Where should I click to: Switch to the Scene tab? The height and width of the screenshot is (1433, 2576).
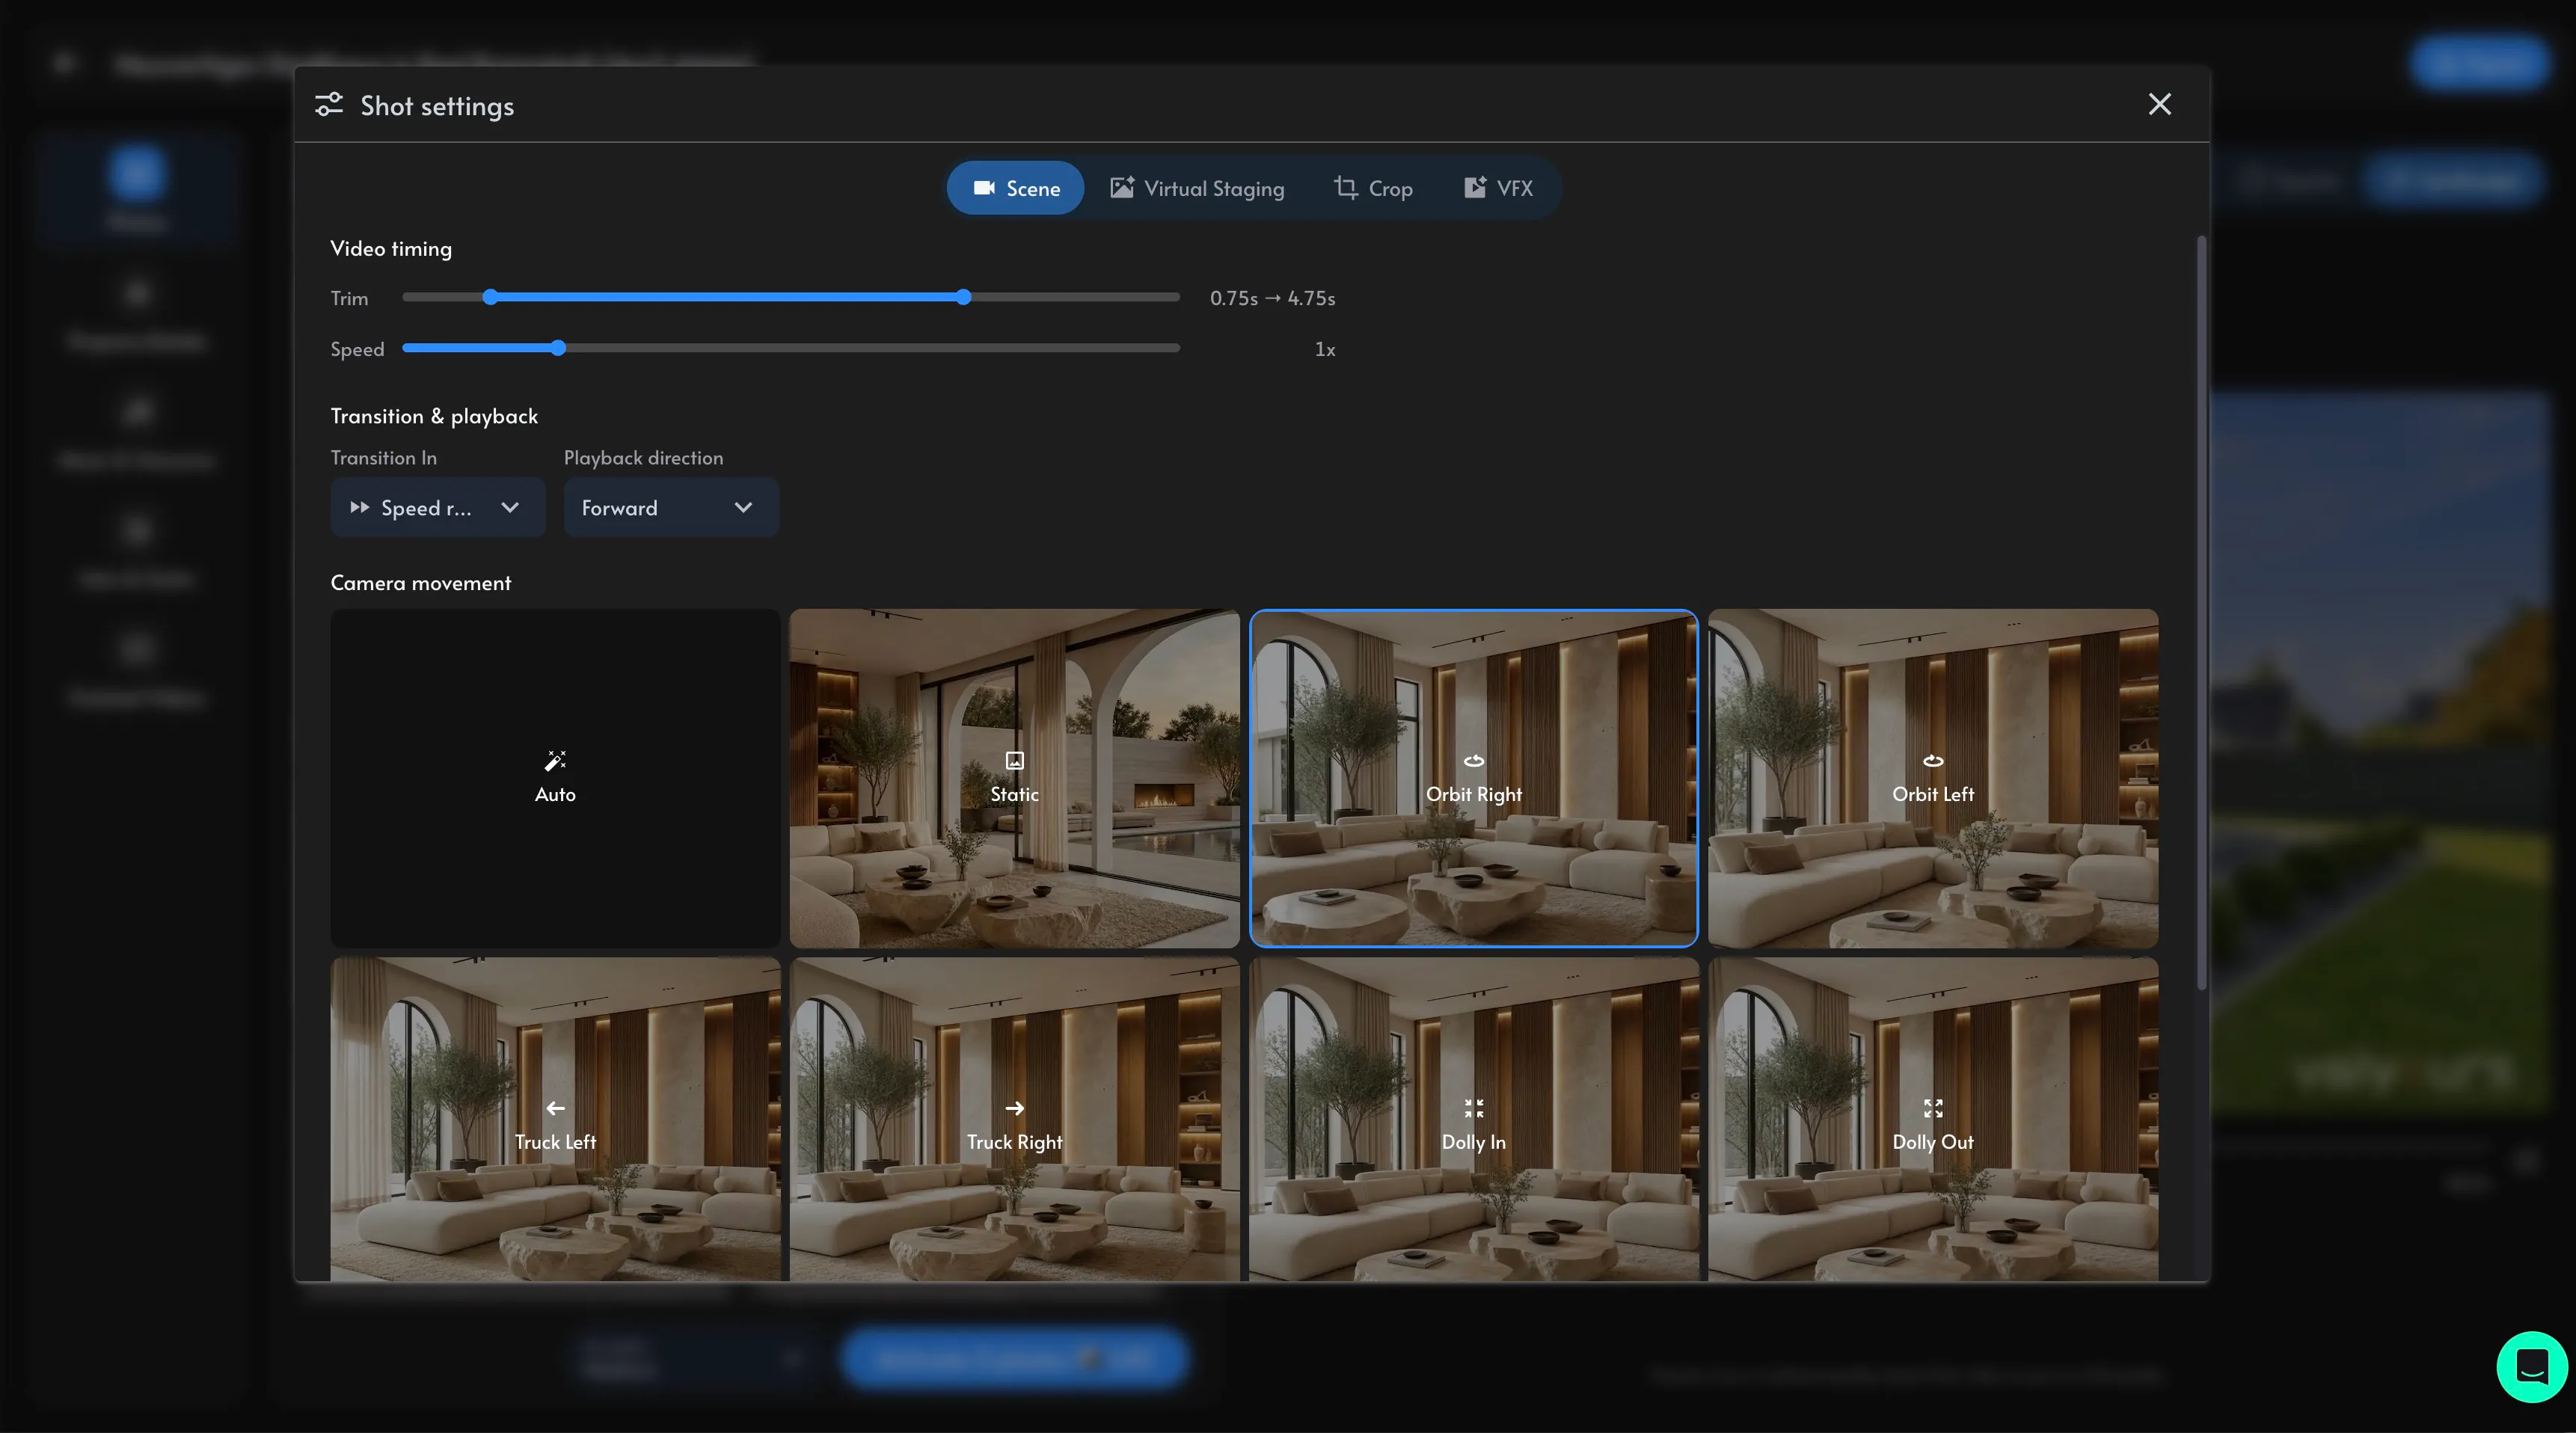[1015, 188]
